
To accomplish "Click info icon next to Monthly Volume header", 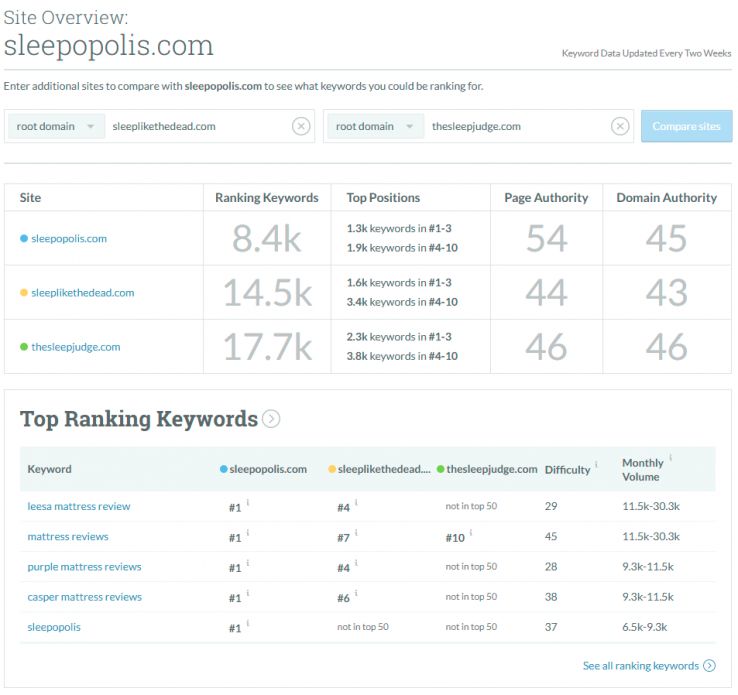I will click(670, 458).
